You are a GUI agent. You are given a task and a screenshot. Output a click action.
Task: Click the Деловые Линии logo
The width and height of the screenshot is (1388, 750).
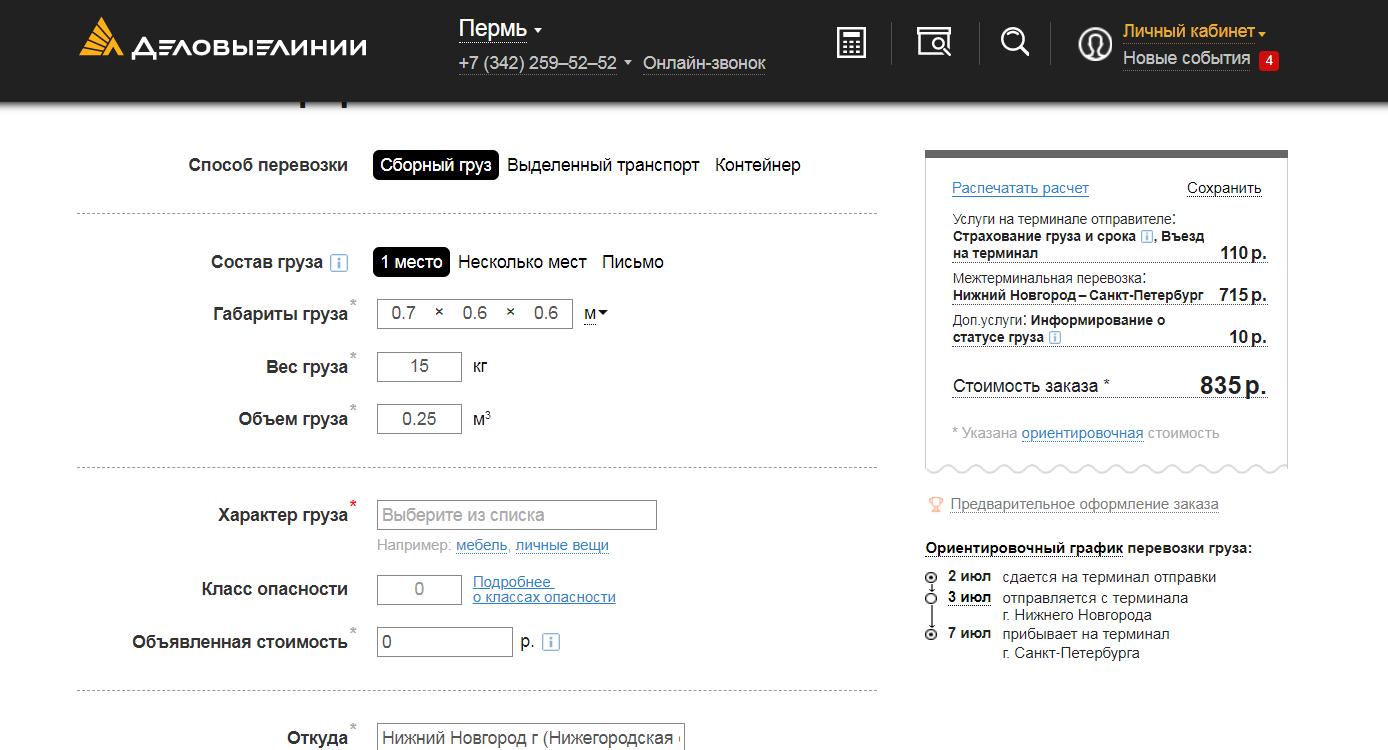(x=223, y=40)
